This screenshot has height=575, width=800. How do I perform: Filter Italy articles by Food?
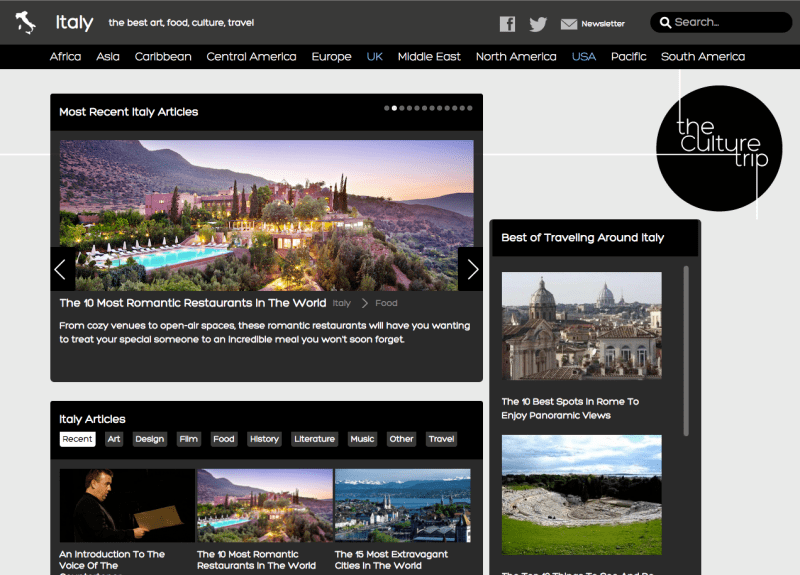click(224, 439)
